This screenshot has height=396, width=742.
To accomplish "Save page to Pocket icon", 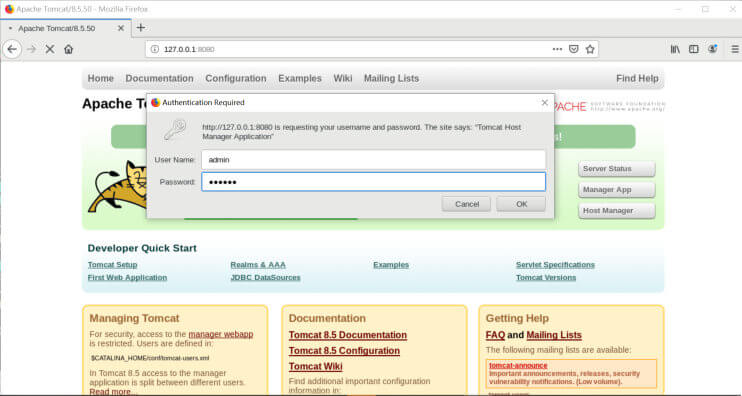I will [x=574, y=49].
